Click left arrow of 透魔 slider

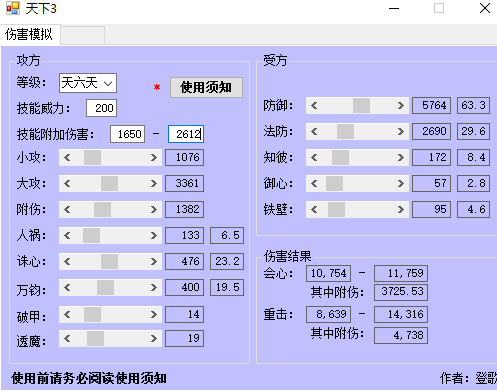(67, 338)
